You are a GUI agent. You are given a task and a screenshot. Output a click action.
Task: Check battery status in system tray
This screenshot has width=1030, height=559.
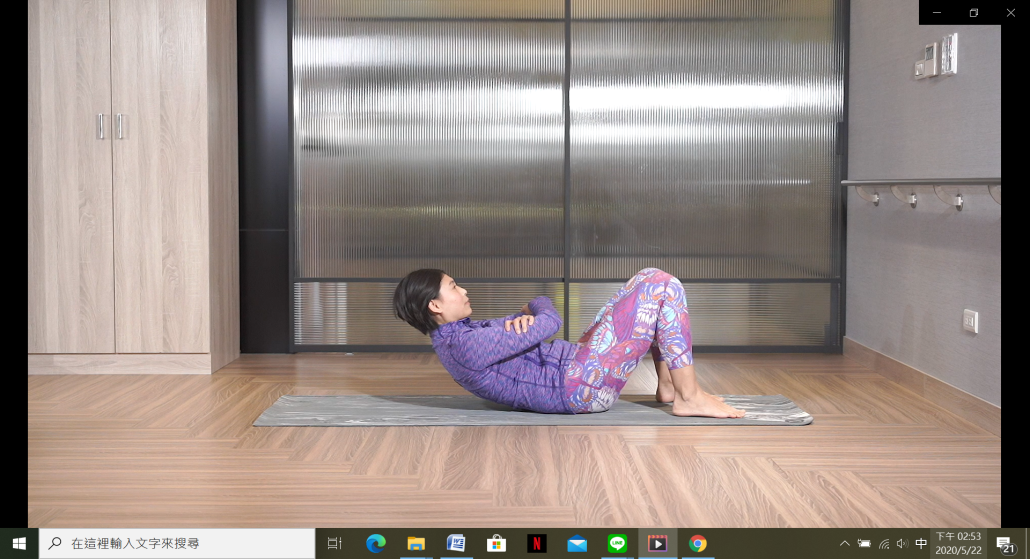click(864, 543)
